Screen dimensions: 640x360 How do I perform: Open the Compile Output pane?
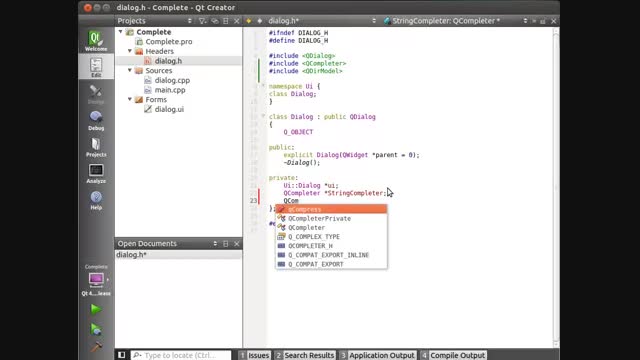pyautogui.click(x=453, y=355)
